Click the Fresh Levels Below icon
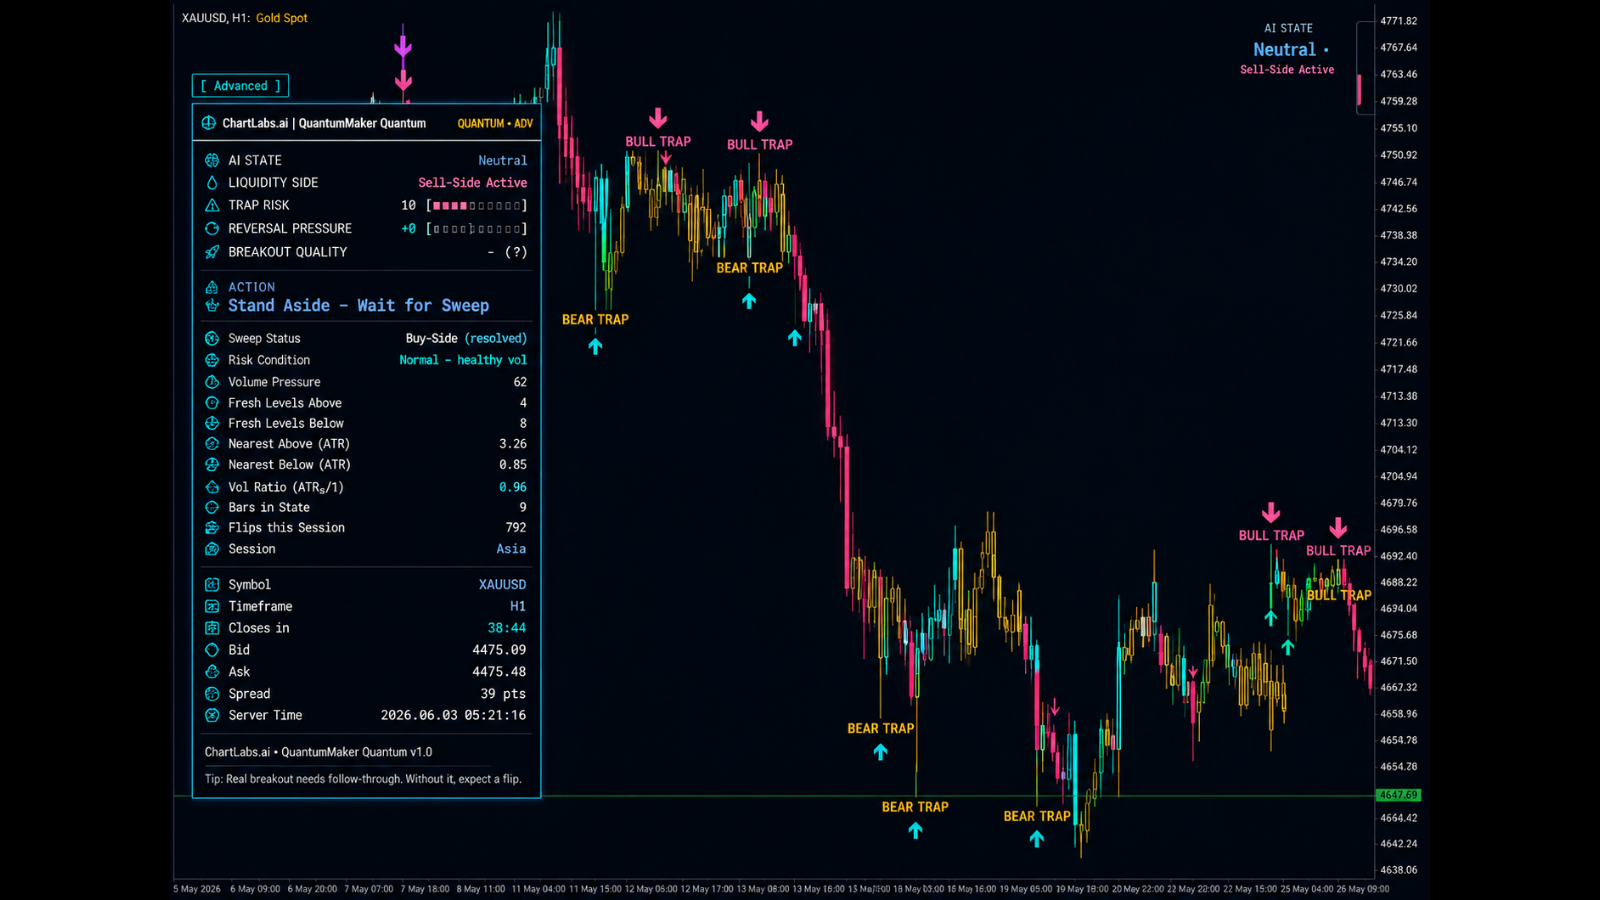1600x900 pixels. pos(212,423)
